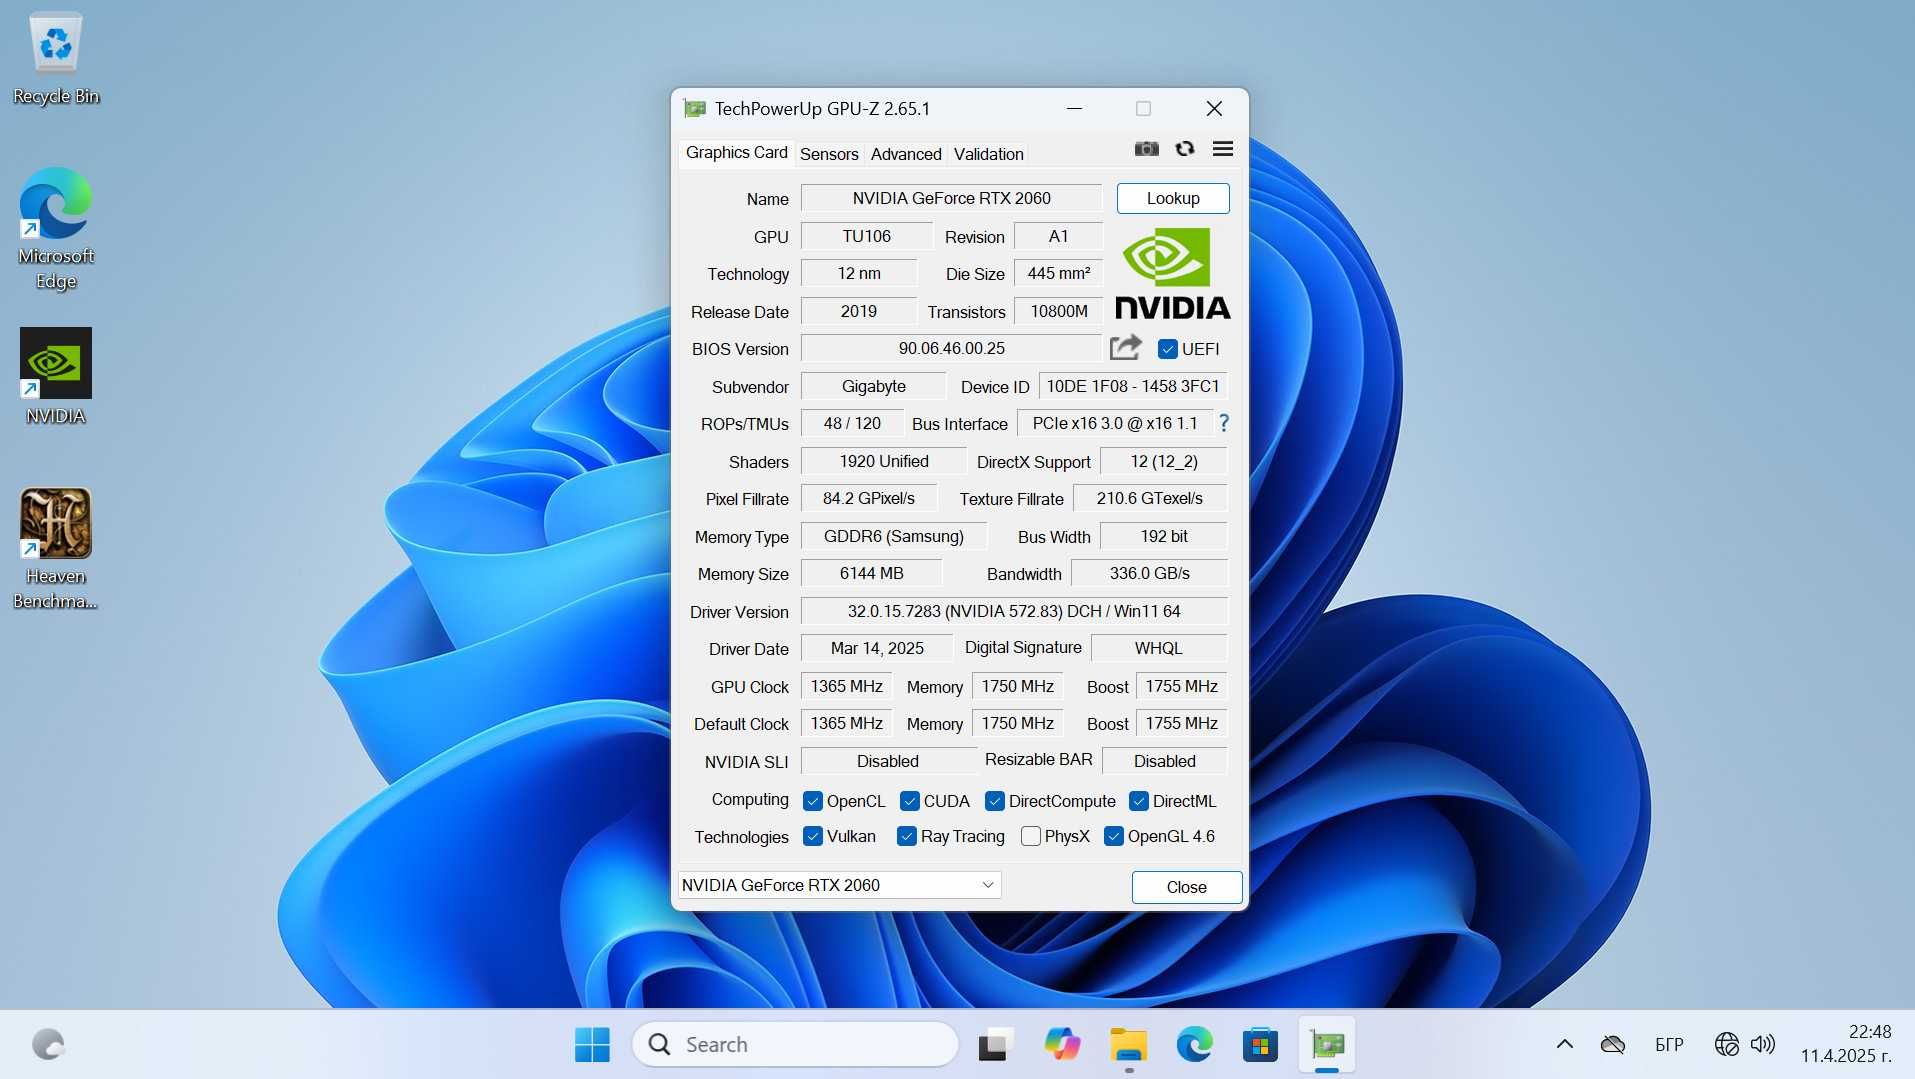Open the Recycle Bin desktop icon
Image resolution: width=1915 pixels, height=1079 pixels.
[56, 59]
